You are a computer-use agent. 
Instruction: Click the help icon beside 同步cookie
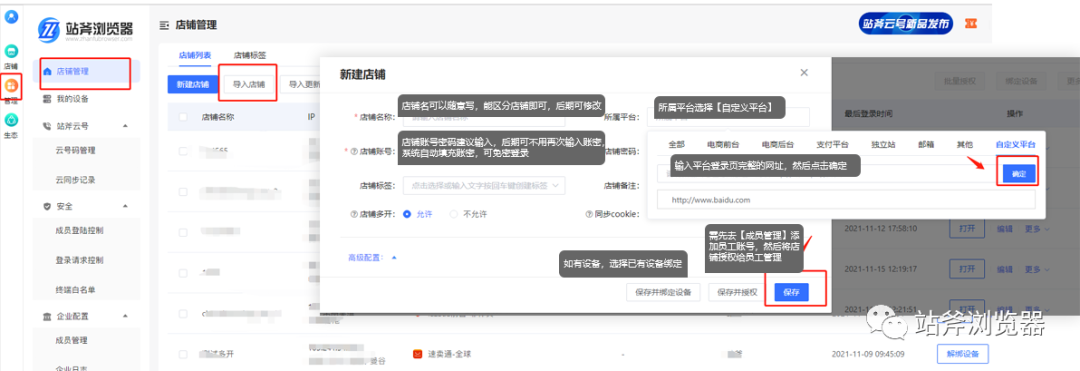click(x=590, y=214)
